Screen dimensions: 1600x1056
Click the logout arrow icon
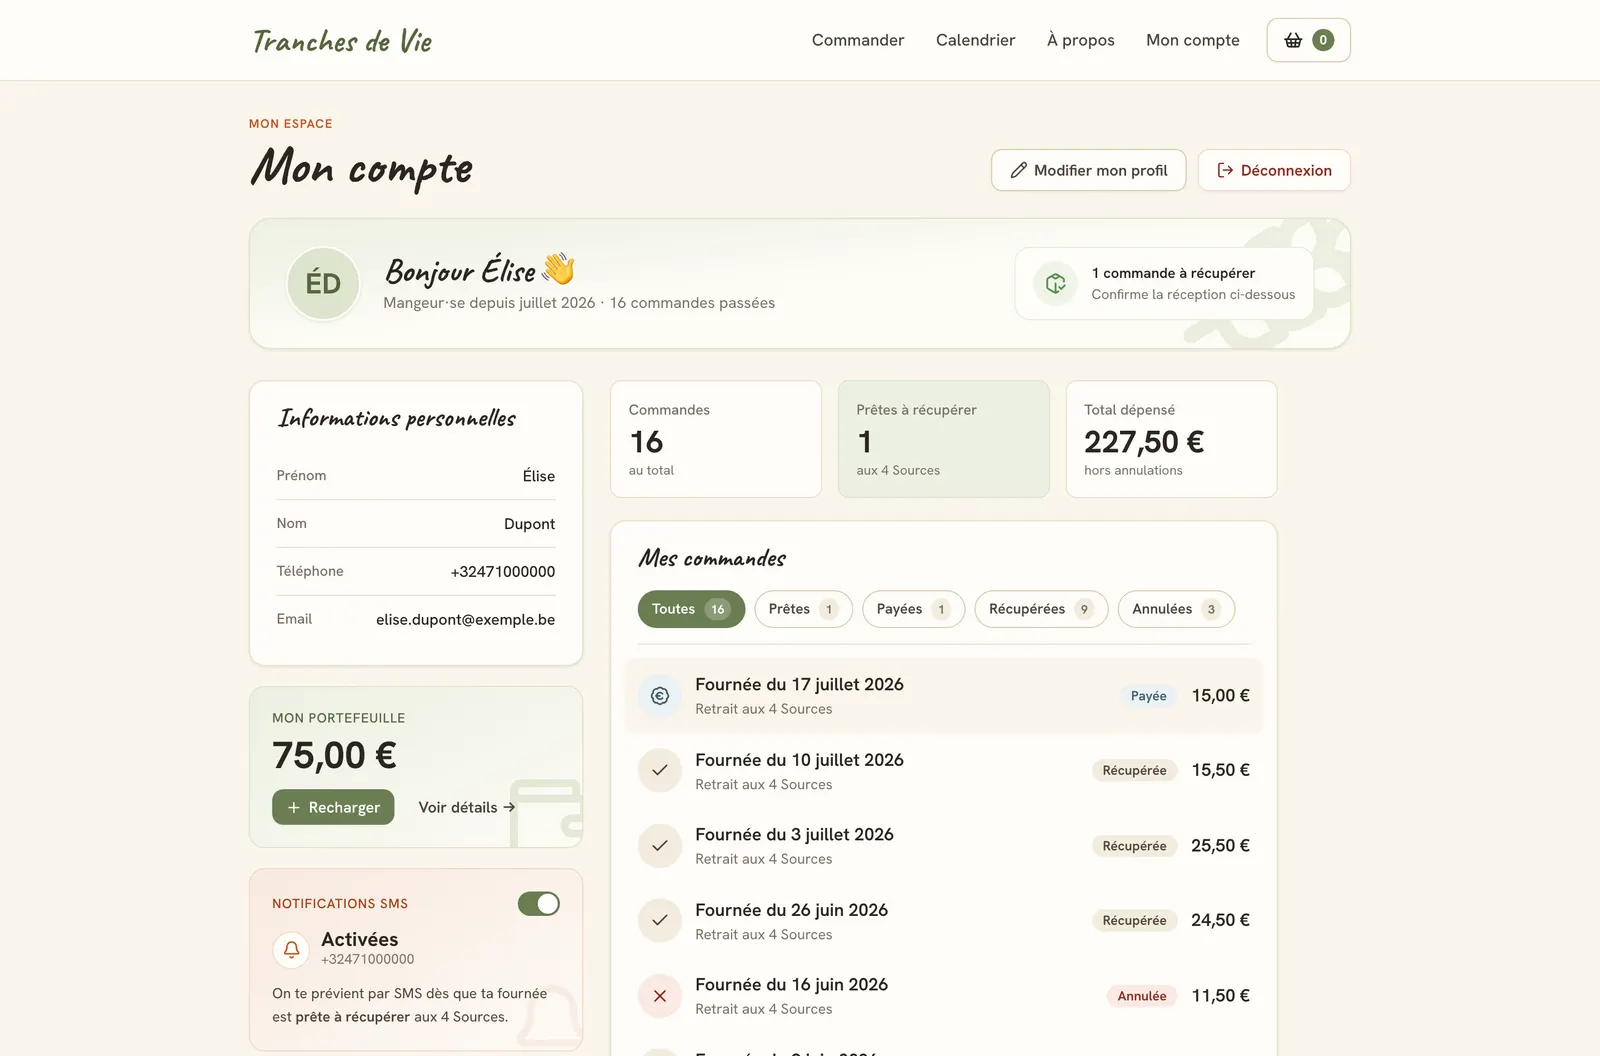(1225, 170)
